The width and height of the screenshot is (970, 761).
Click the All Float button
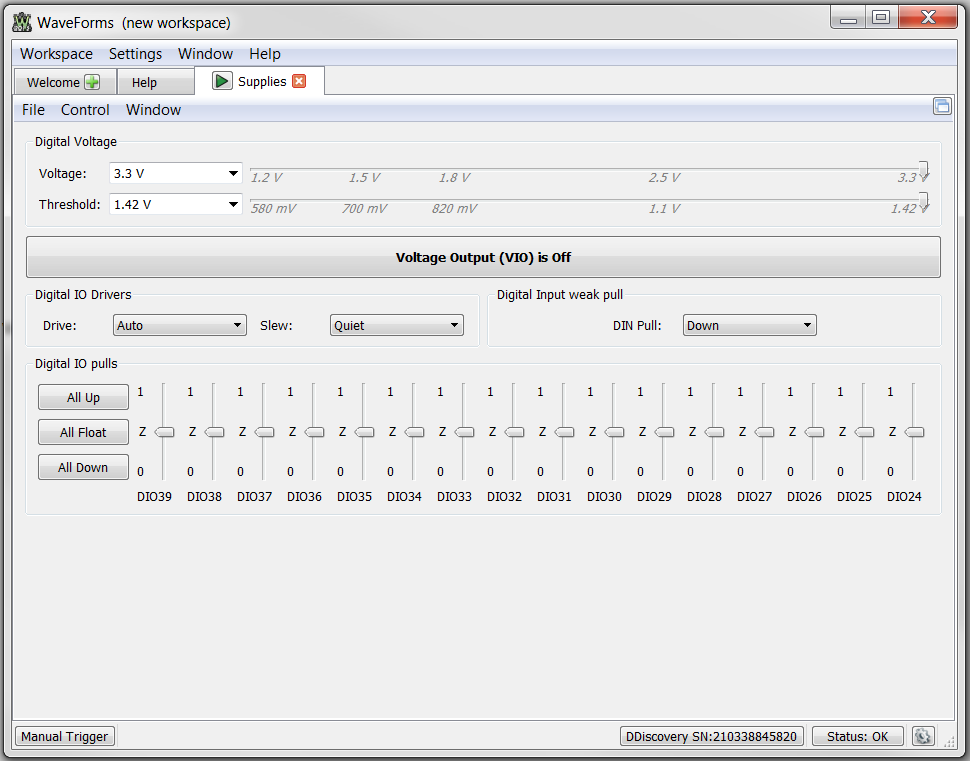(x=84, y=432)
